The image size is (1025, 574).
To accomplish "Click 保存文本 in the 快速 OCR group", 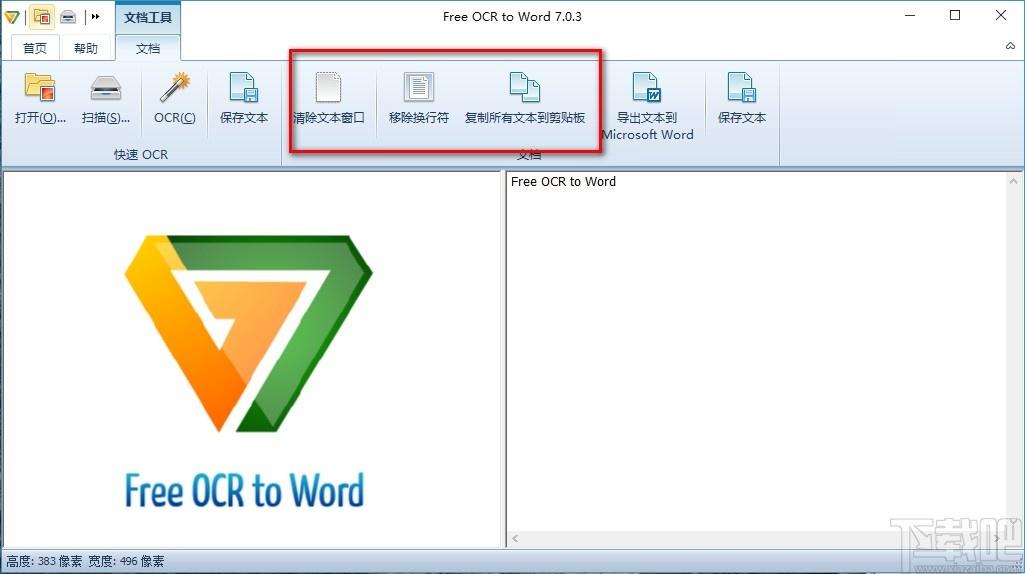I will pos(244,98).
